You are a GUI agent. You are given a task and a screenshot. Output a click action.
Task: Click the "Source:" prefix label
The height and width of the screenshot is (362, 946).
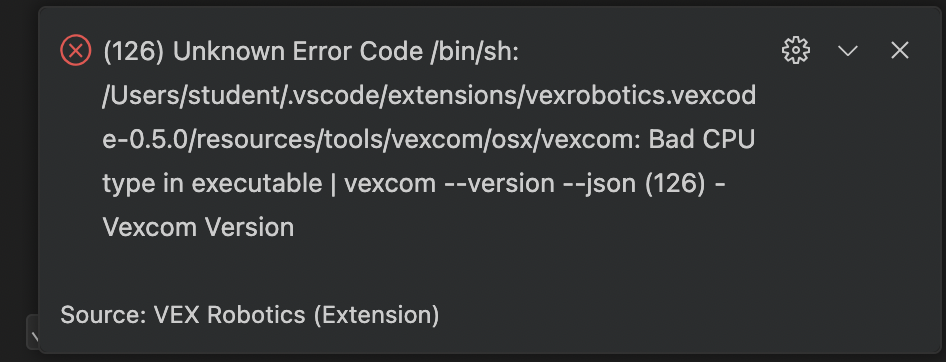click(x=104, y=315)
